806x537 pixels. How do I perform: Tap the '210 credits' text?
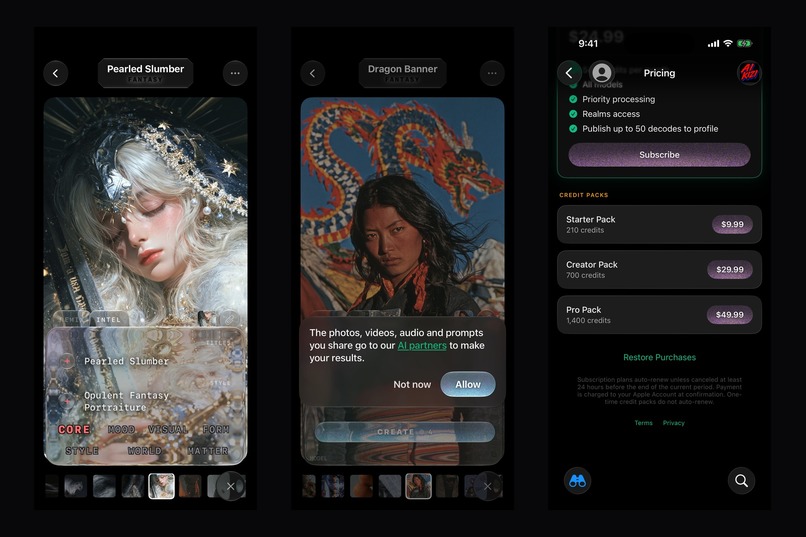[585, 230]
